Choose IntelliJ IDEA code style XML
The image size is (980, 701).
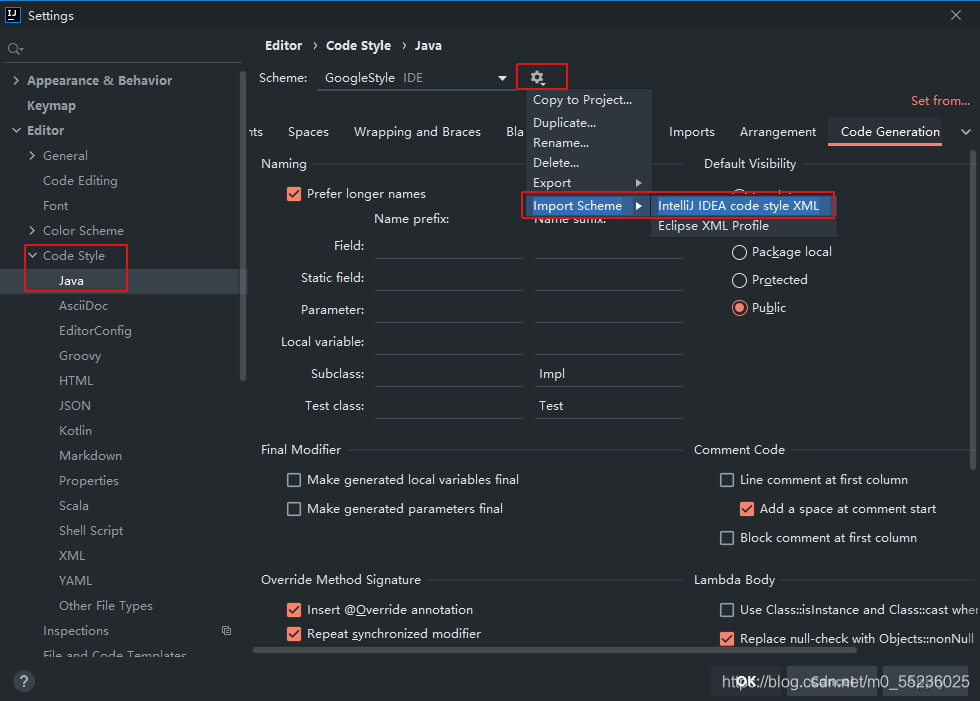coord(741,205)
